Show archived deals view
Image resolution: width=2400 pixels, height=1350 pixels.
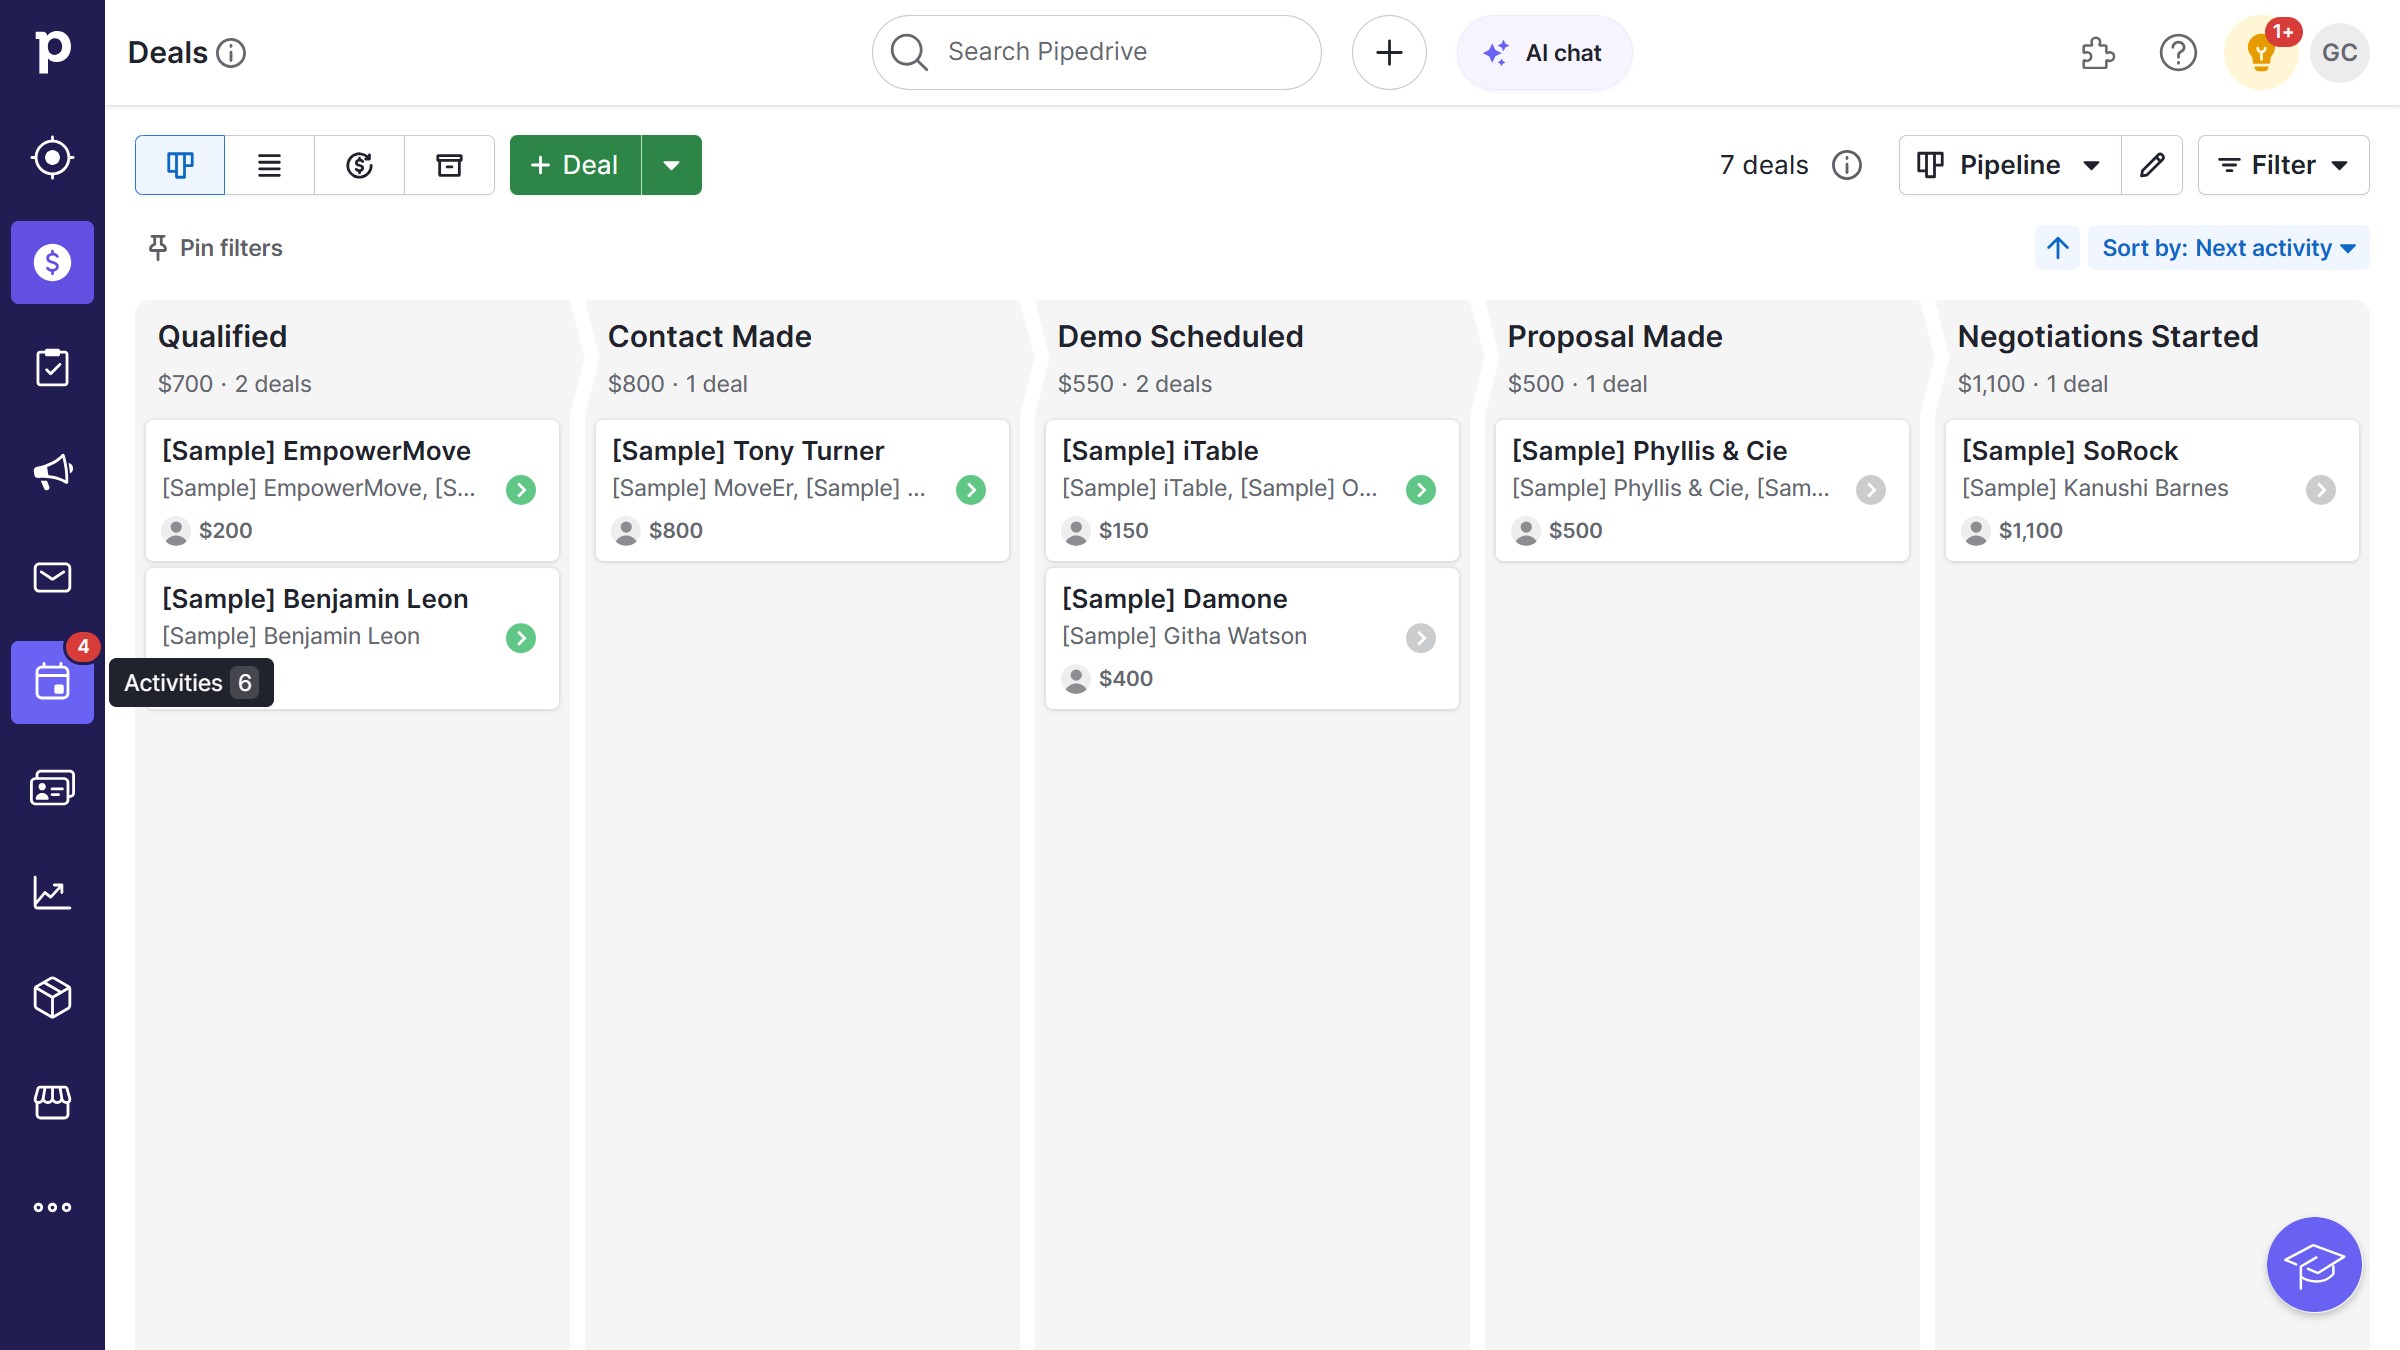click(449, 165)
